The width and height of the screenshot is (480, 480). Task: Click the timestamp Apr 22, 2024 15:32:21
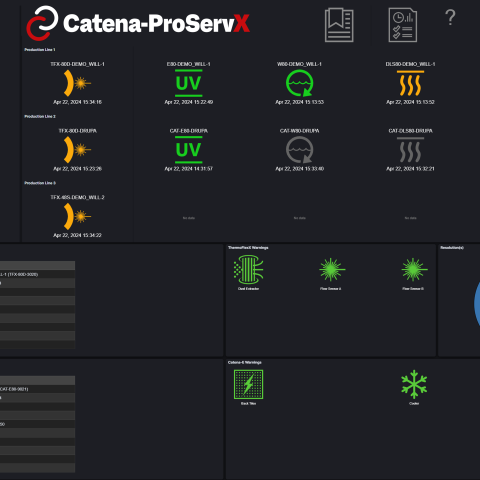click(410, 169)
